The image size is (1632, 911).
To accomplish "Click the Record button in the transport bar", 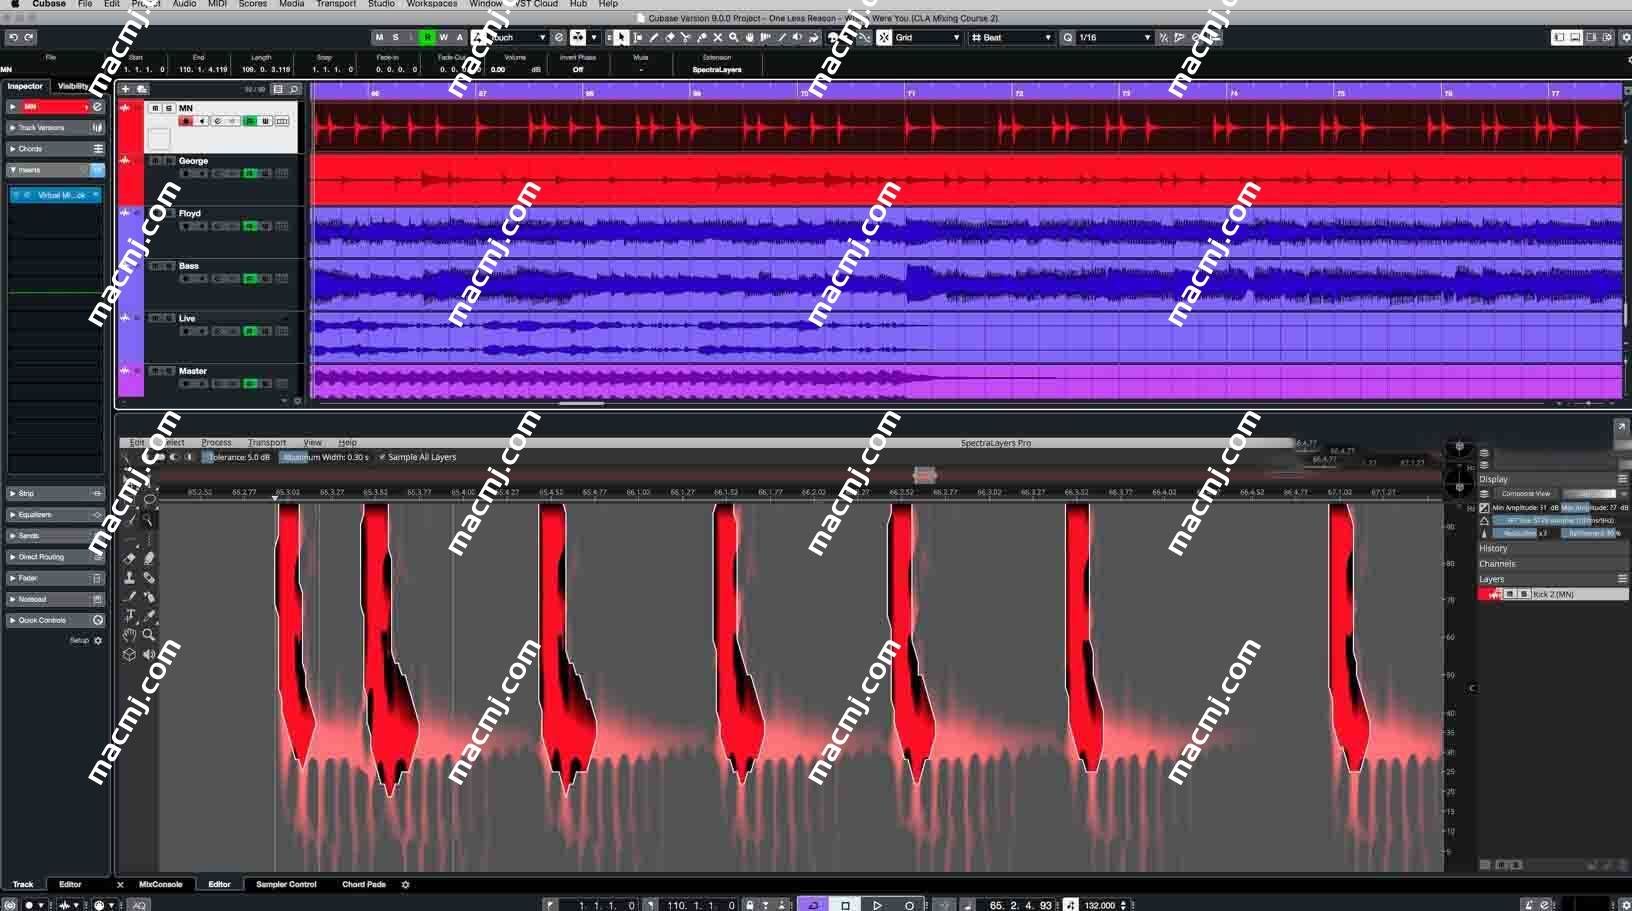I will tap(909, 905).
